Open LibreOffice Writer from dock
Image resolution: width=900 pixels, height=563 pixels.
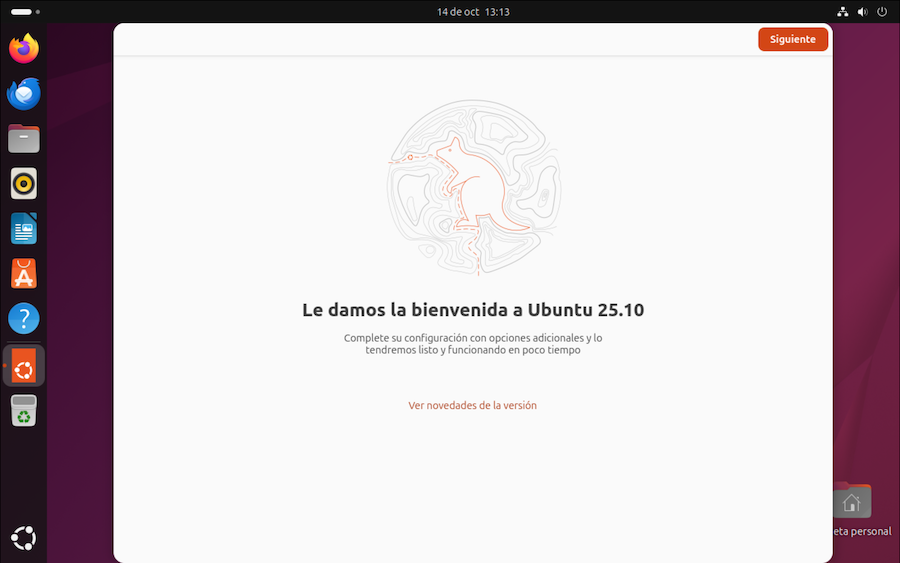tap(24, 229)
